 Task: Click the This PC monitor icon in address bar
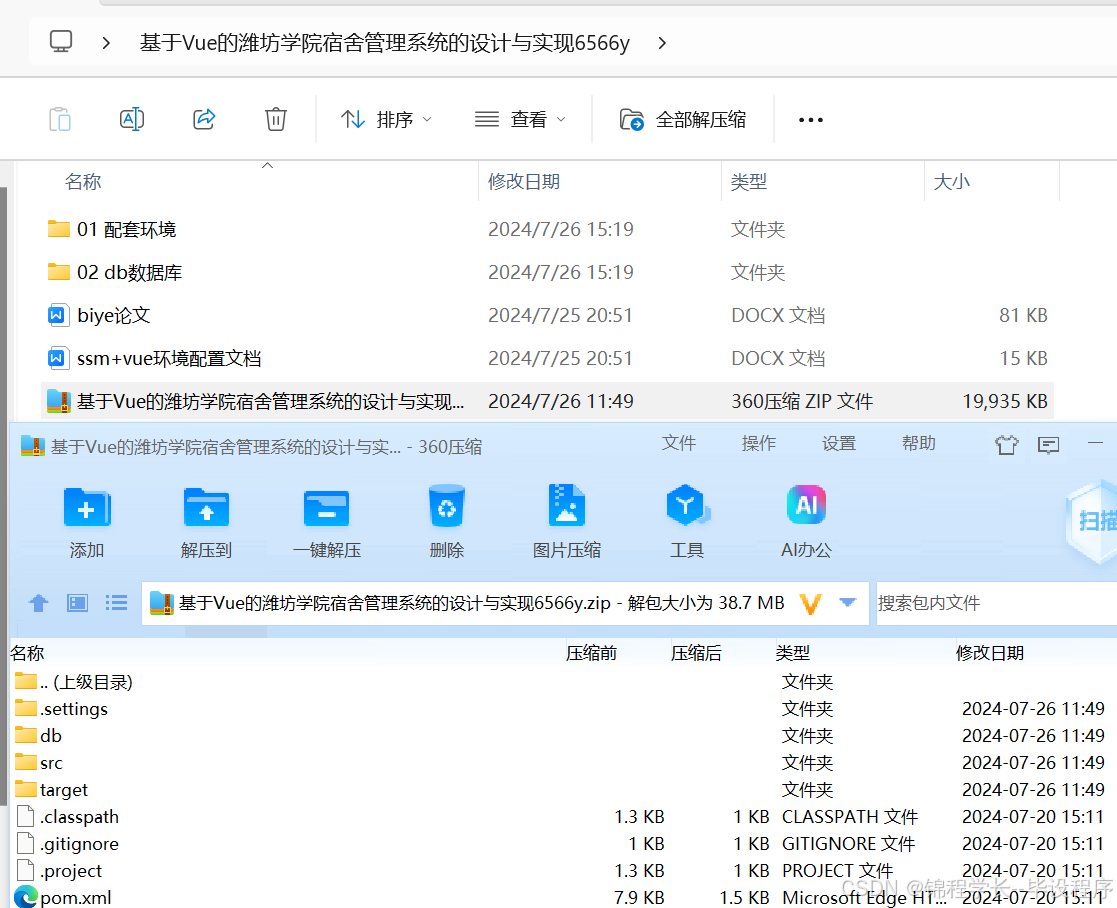[61, 42]
